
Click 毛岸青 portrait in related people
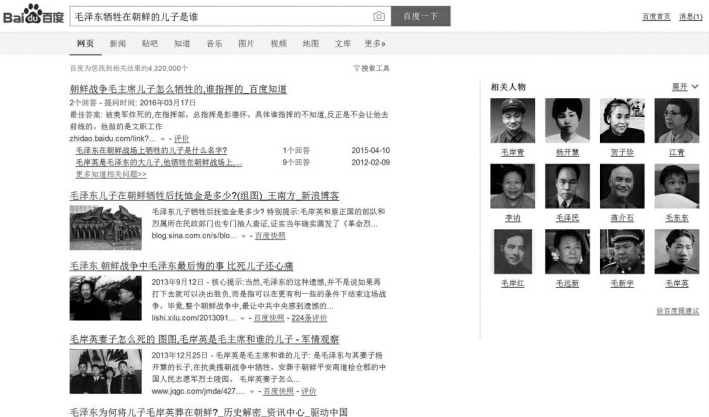[x=512, y=121]
